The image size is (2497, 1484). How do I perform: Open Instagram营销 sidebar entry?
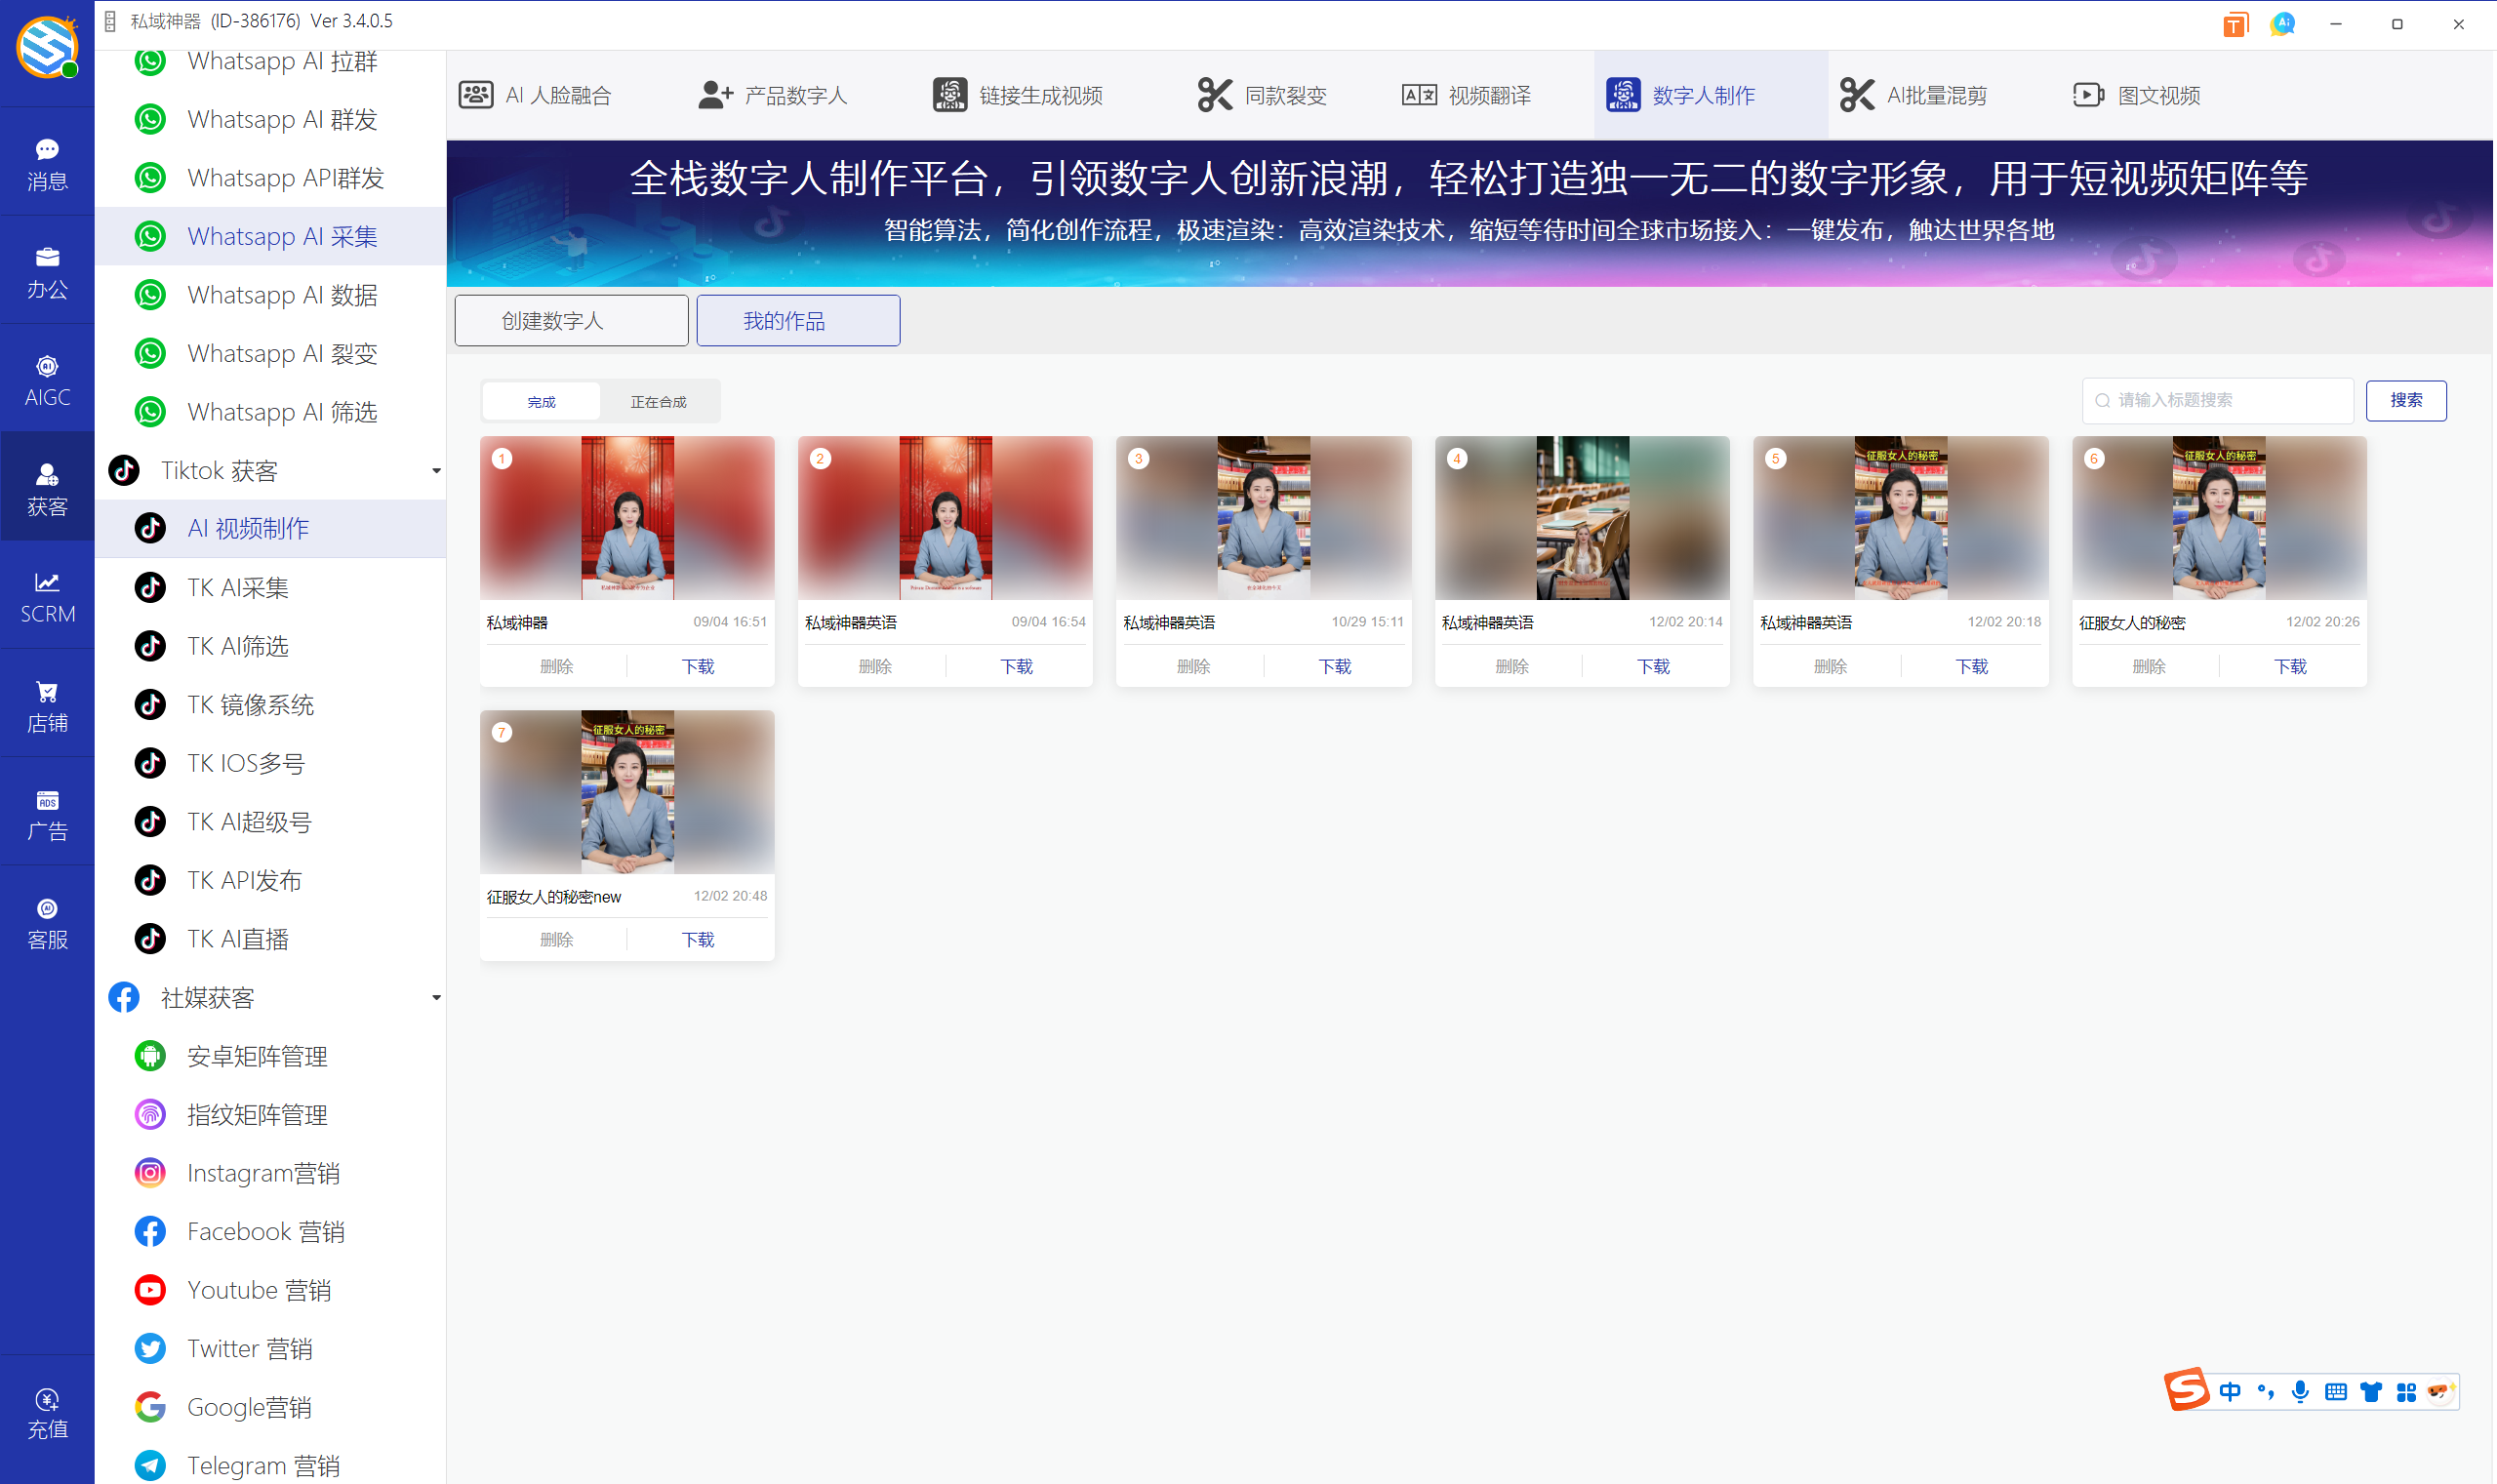click(262, 1172)
